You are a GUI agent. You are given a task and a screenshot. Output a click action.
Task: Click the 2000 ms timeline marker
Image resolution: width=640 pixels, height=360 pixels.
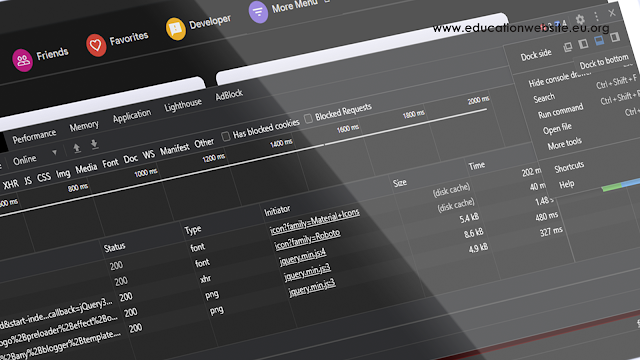(x=478, y=100)
